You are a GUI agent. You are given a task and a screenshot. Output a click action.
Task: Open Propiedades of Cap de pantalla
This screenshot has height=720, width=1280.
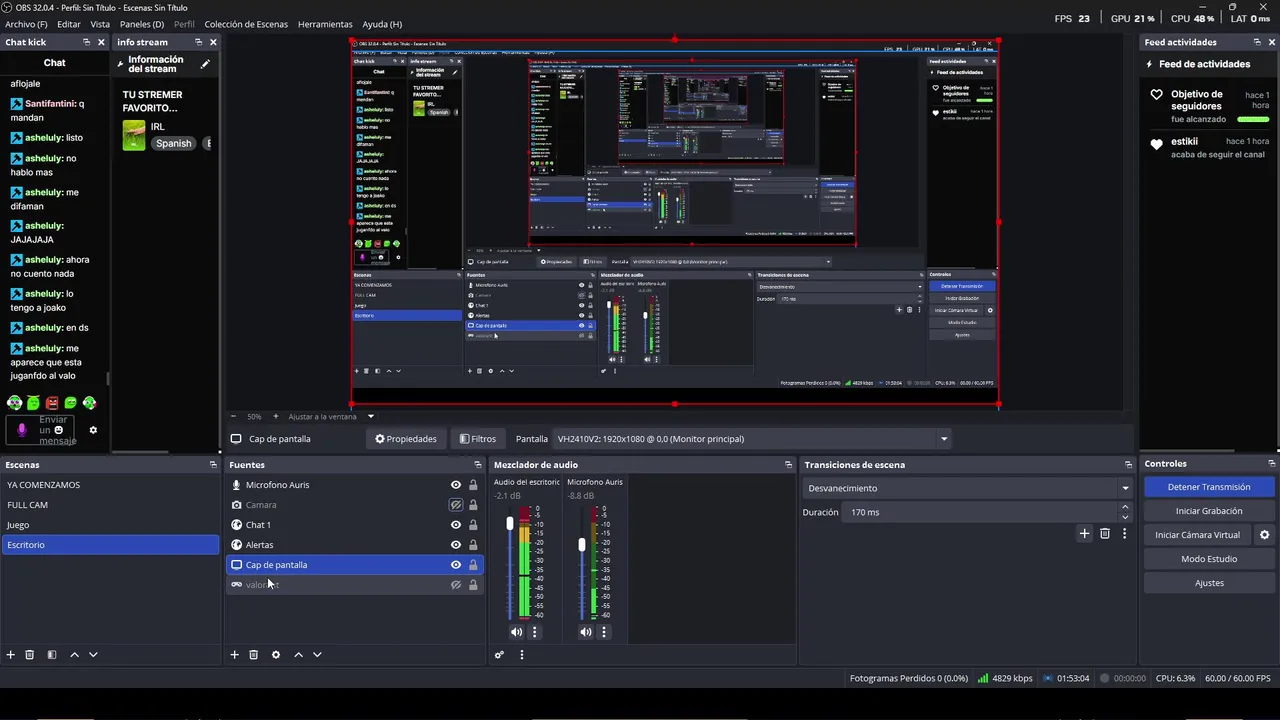pos(406,439)
